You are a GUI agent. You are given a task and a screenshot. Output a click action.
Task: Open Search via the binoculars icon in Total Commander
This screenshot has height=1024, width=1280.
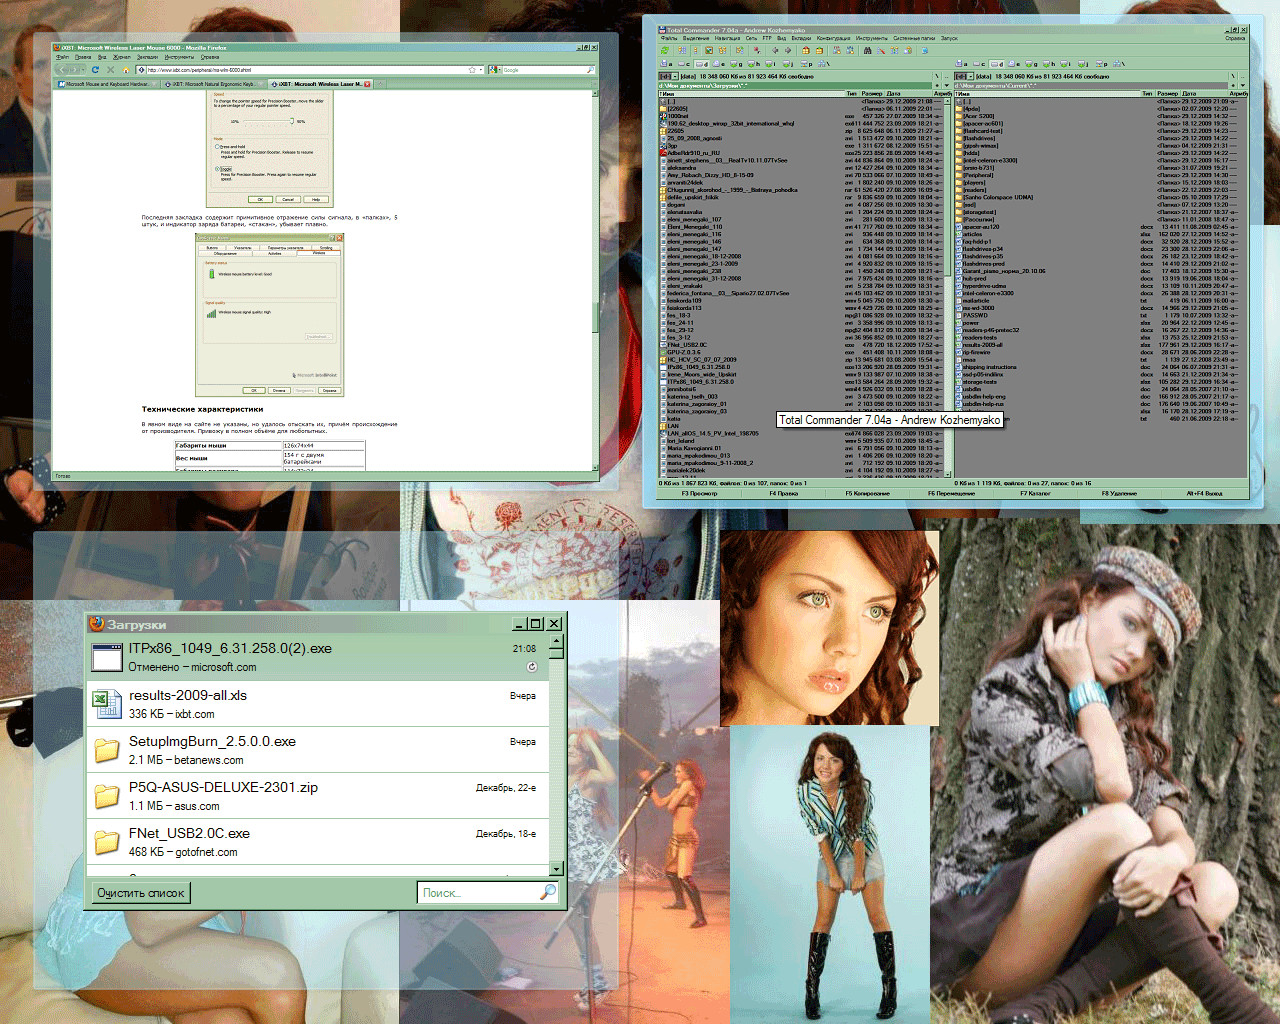(868, 50)
